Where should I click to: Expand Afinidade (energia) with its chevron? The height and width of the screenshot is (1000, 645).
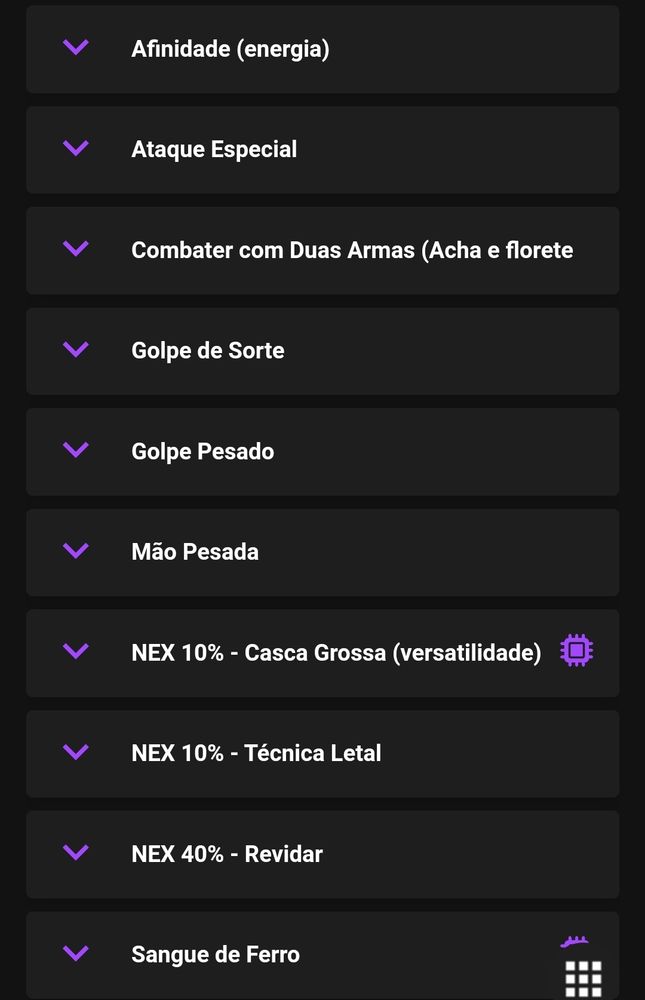[x=76, y=47]
